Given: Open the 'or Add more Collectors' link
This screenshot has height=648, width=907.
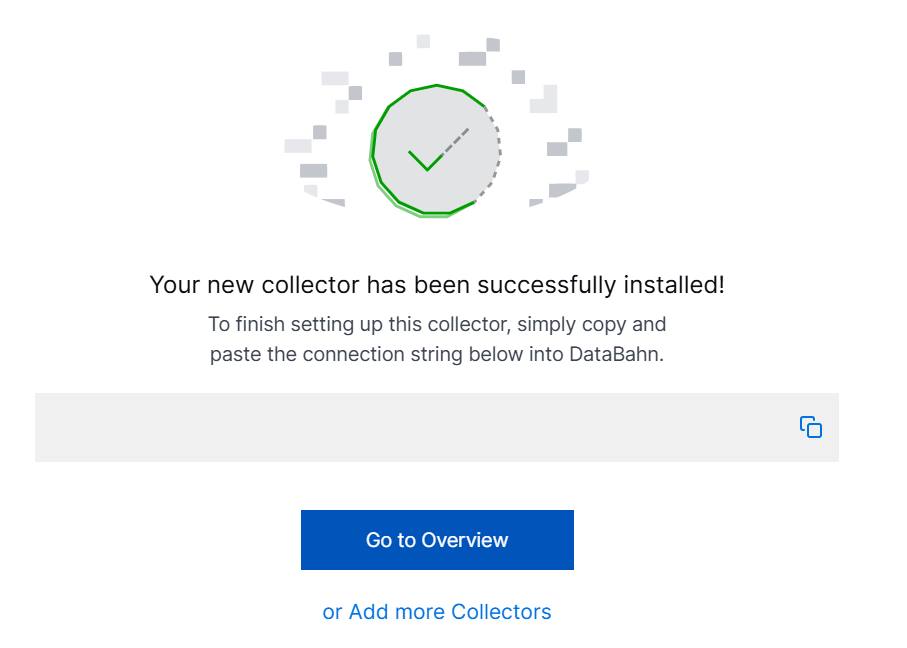Looking at the screenshot, I should [x=437, y=612].
